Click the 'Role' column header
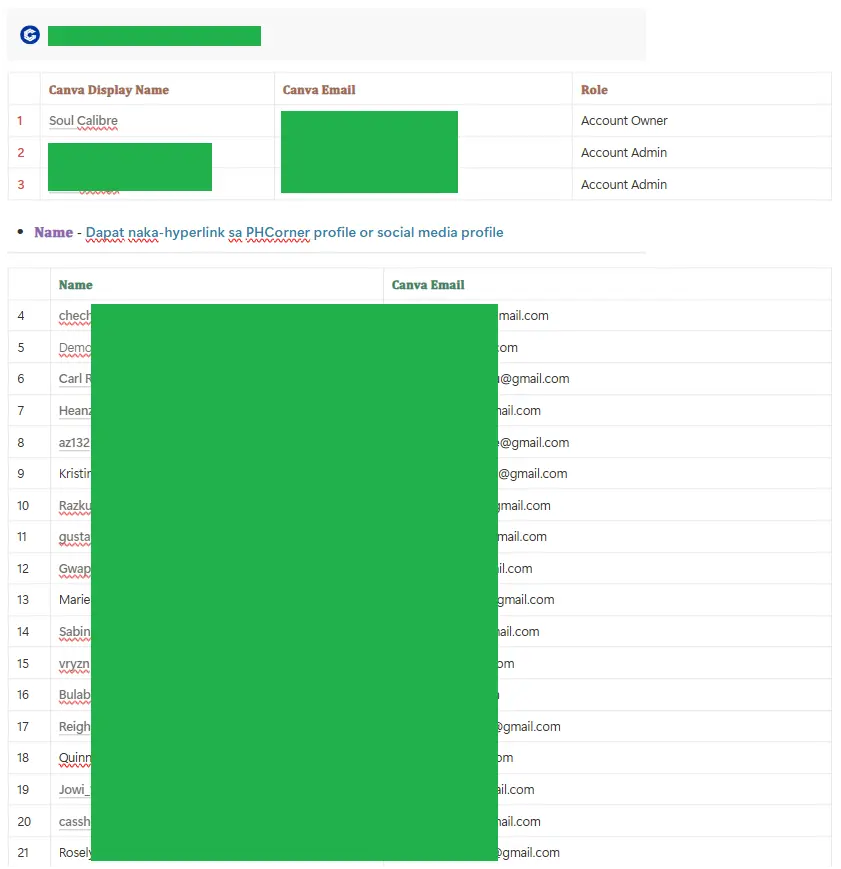 [x=594, y=90]
